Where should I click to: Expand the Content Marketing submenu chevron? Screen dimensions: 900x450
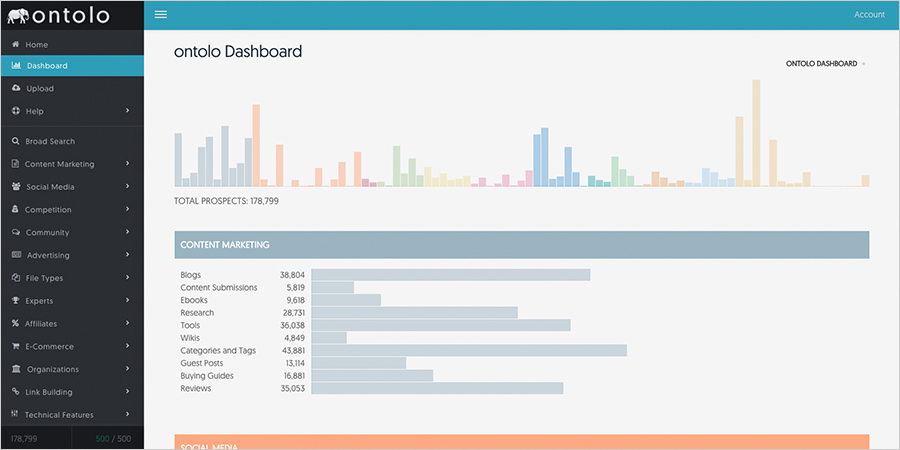127,164
